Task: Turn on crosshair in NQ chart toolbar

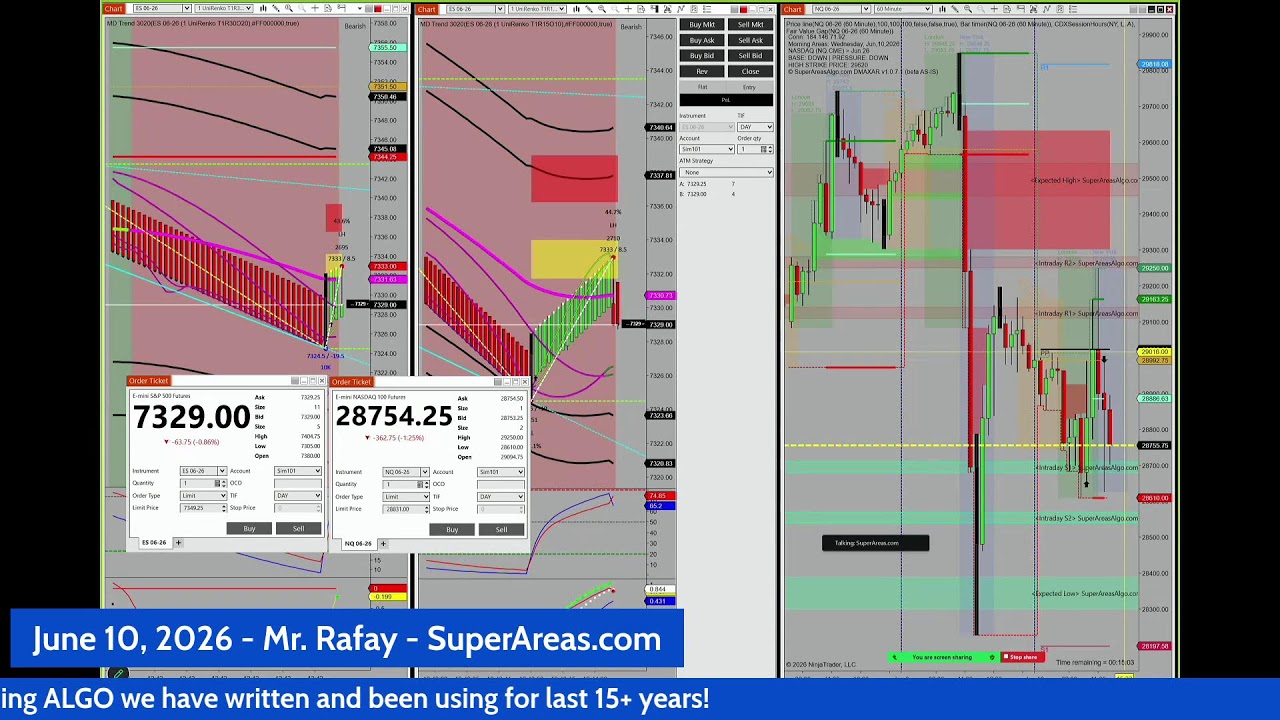Action: coord(994,9)
